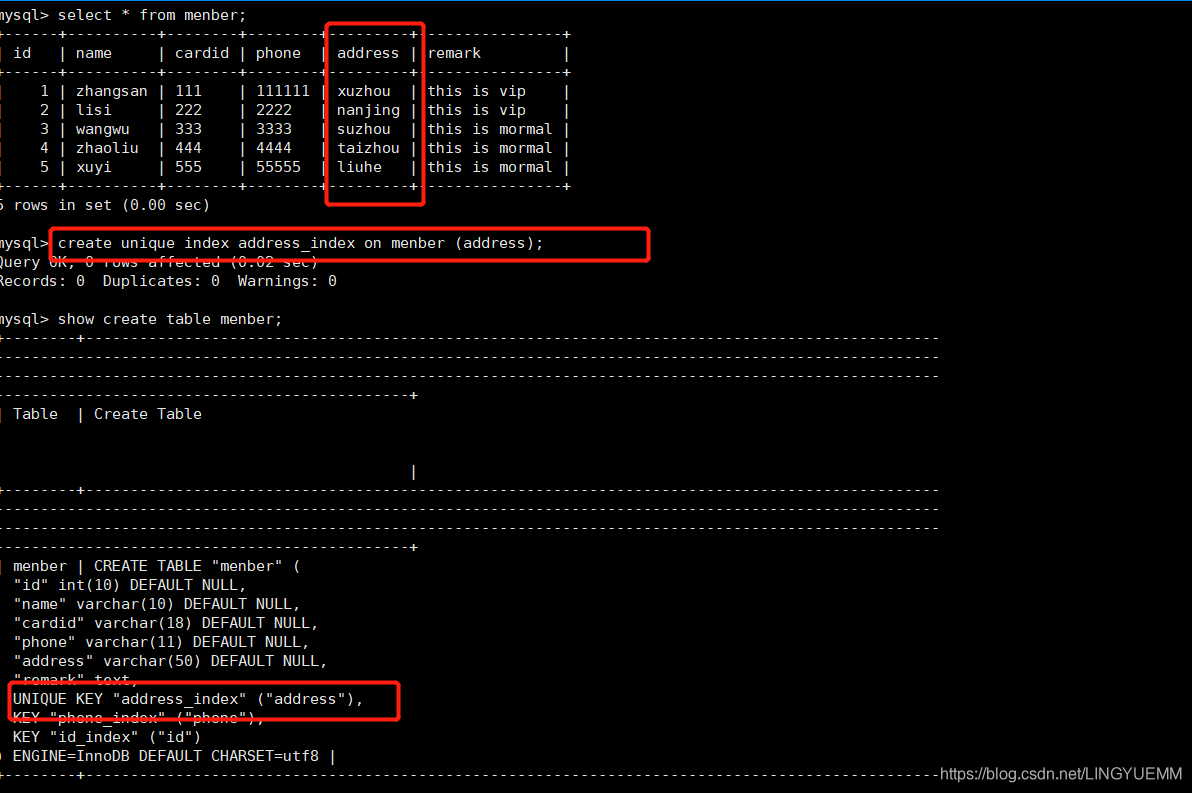The image size is (1192, 793).
Task: Click the 'KEY "id_index" ("id")' line
Action: [x=106, y=737]
